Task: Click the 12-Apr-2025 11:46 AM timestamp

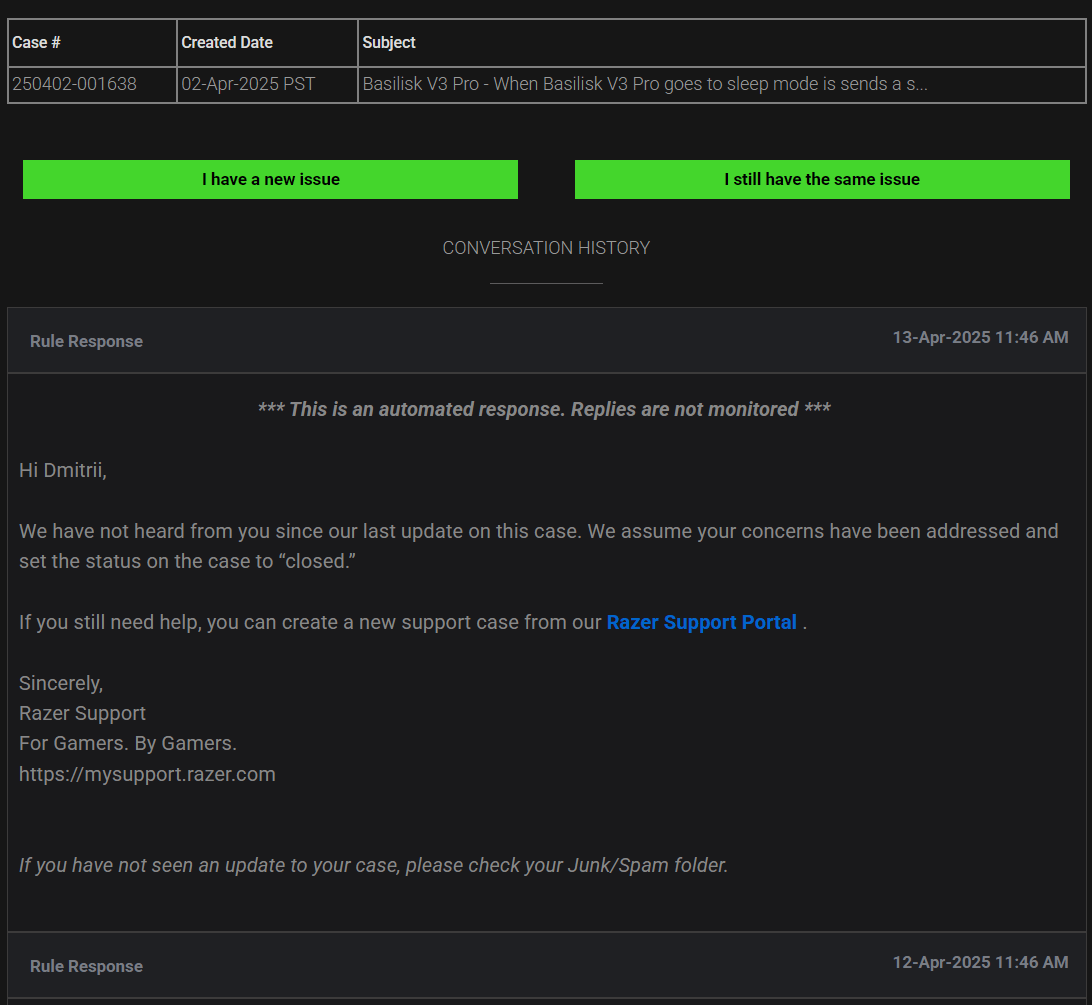Action: (980, 962)
